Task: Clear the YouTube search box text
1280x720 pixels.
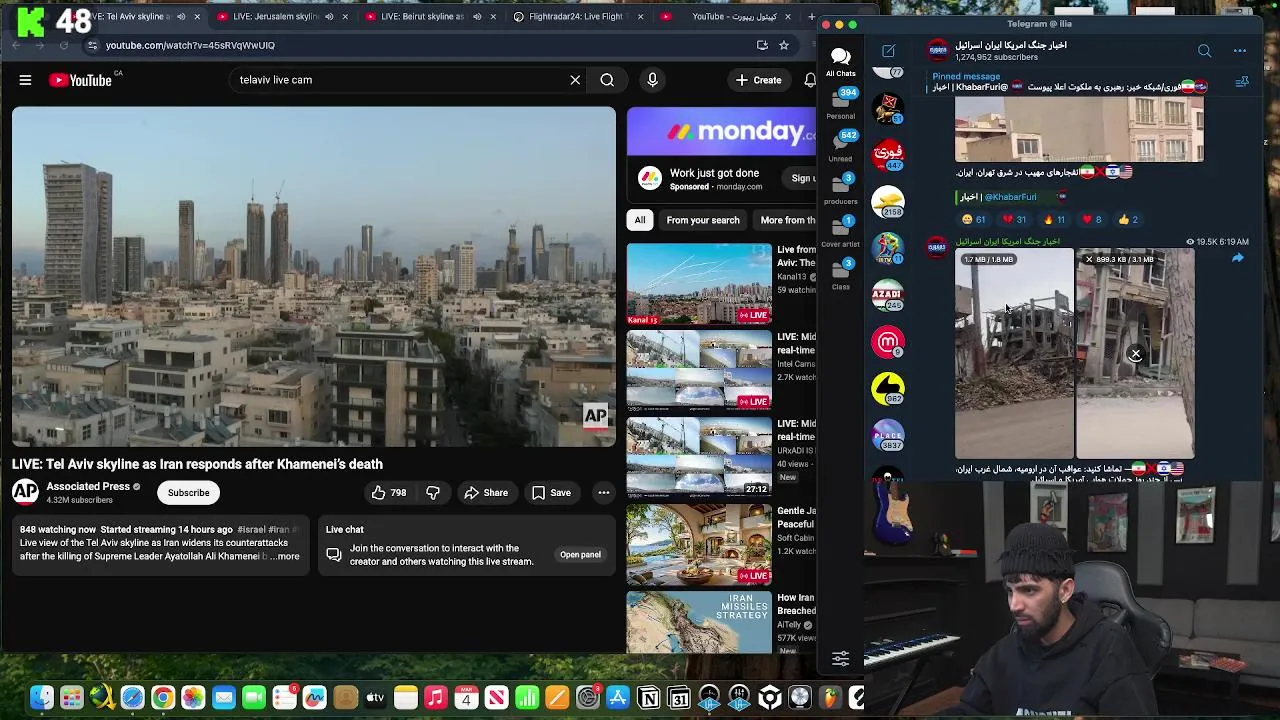Action: coord(575,80)
